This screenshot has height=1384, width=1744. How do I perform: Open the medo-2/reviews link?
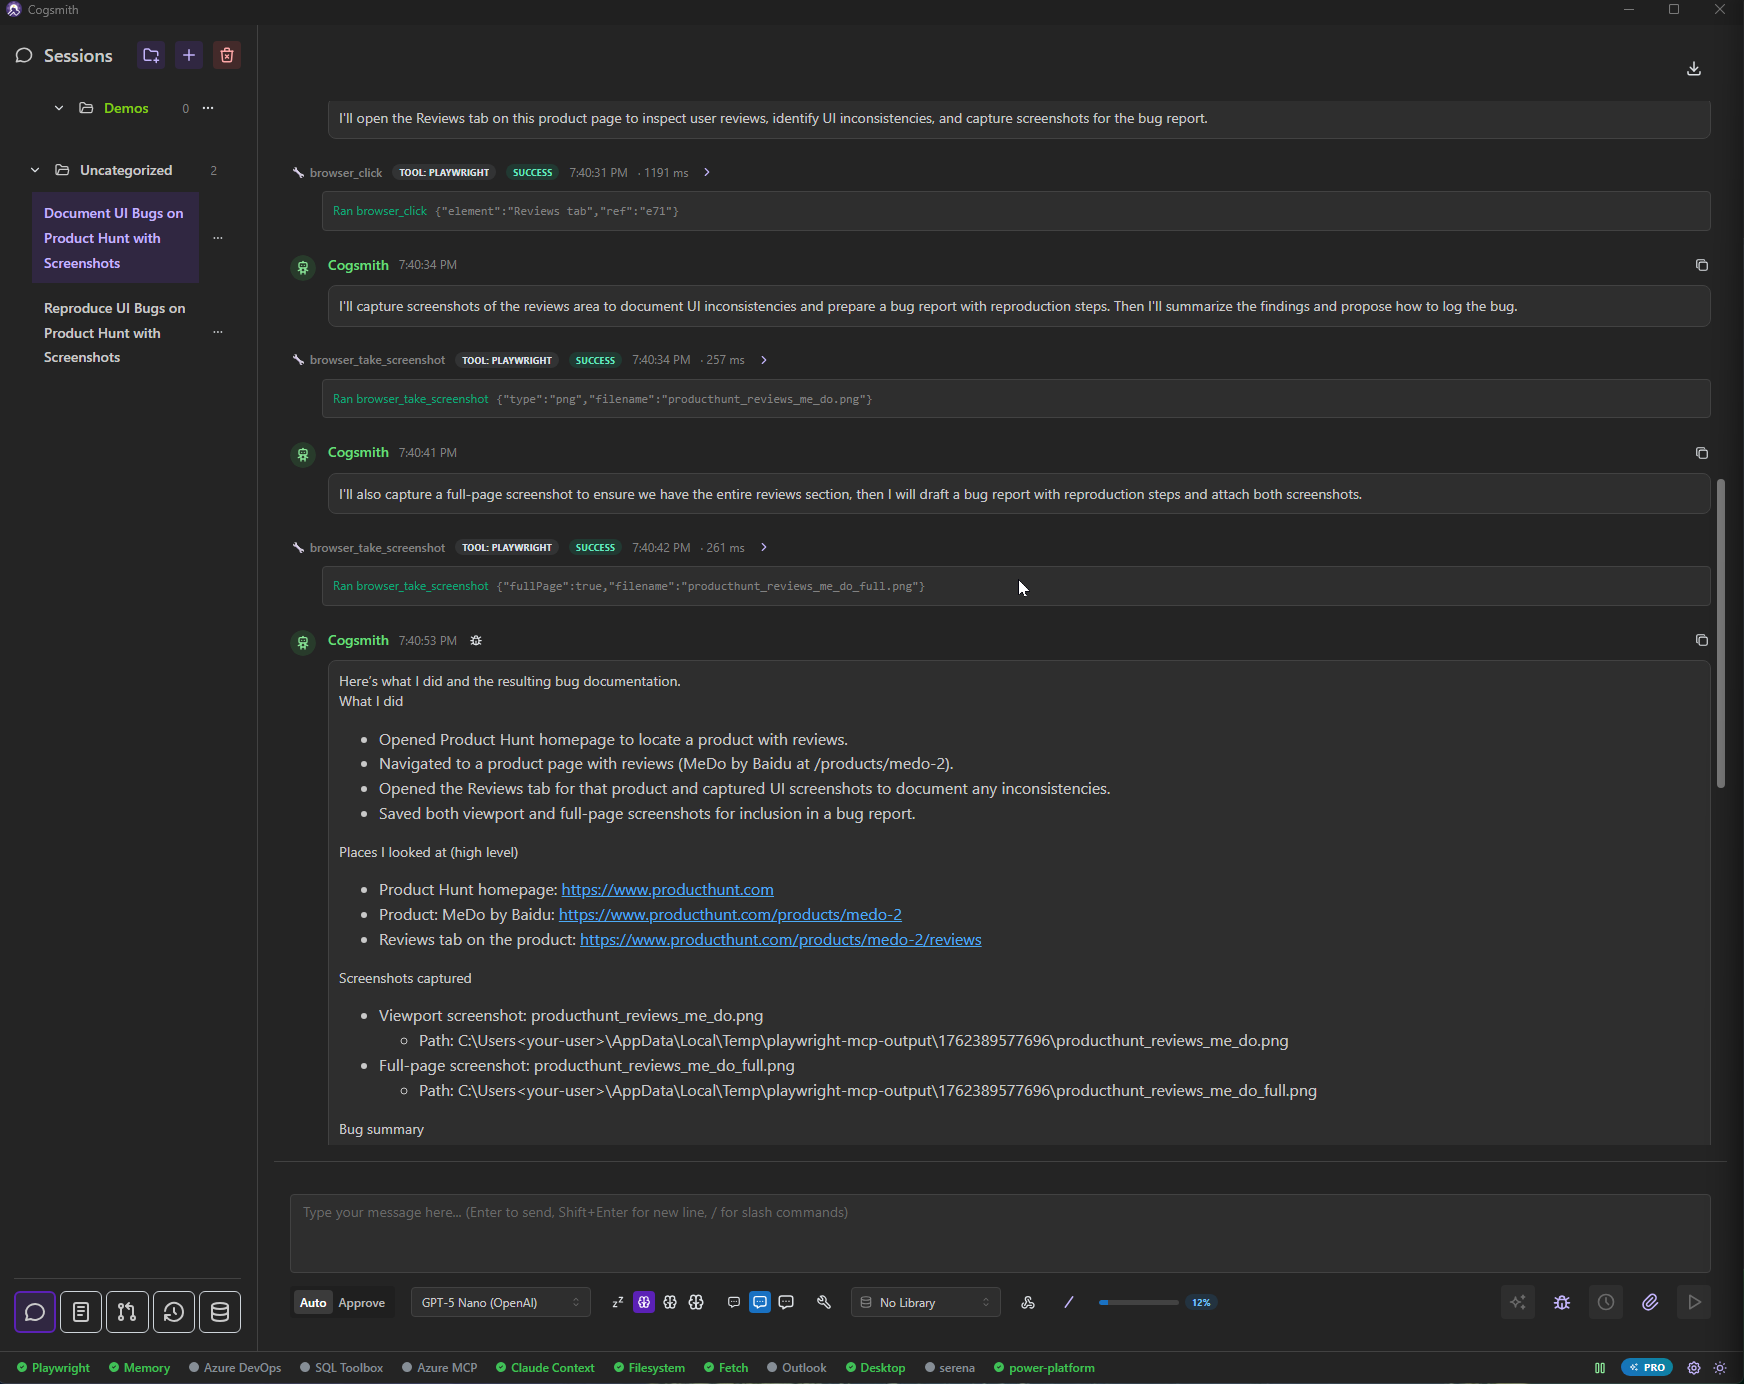click(780, 939)
